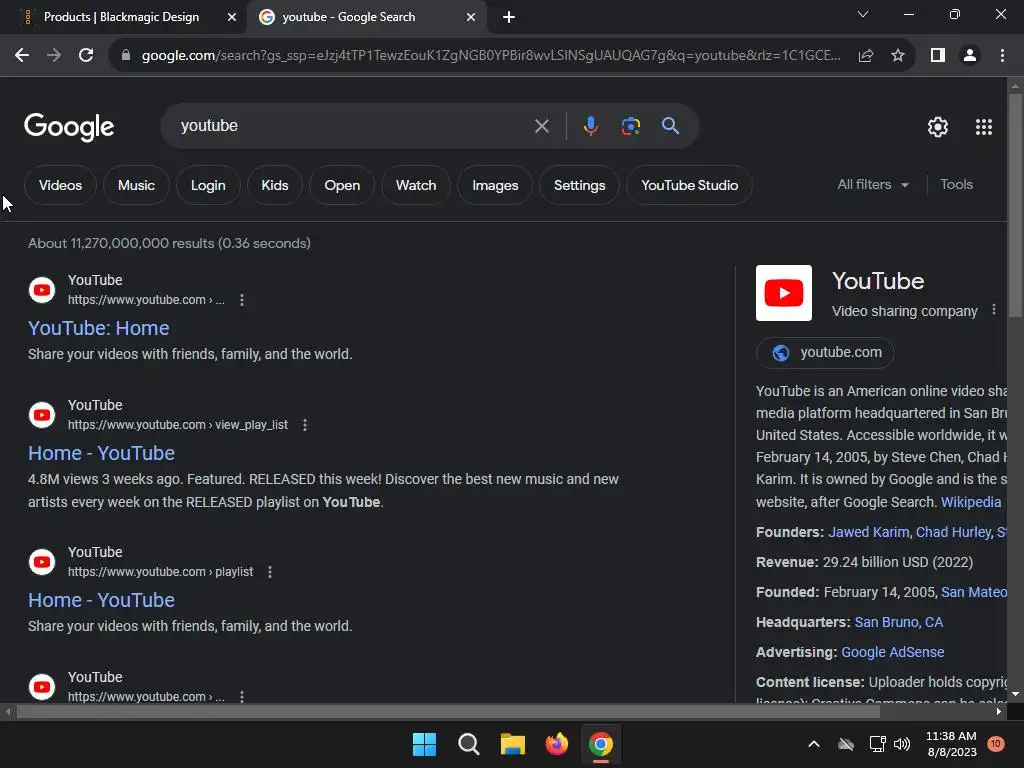Select the Settings filter chip
The image size is (1024, 768).
tap(579, 185)
